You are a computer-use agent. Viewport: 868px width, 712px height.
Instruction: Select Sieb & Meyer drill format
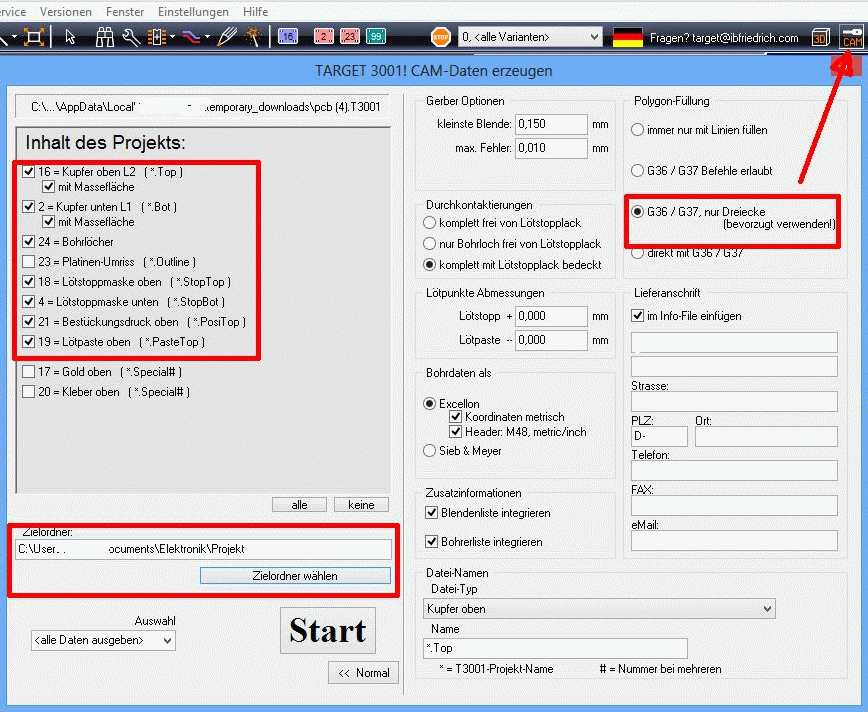(x=429, y=451)
